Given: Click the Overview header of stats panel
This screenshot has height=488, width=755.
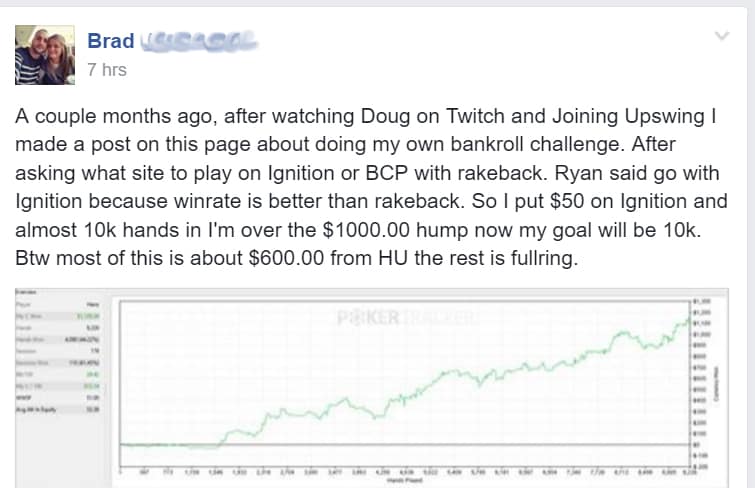Looking at the screenshot, I should 26,292.
